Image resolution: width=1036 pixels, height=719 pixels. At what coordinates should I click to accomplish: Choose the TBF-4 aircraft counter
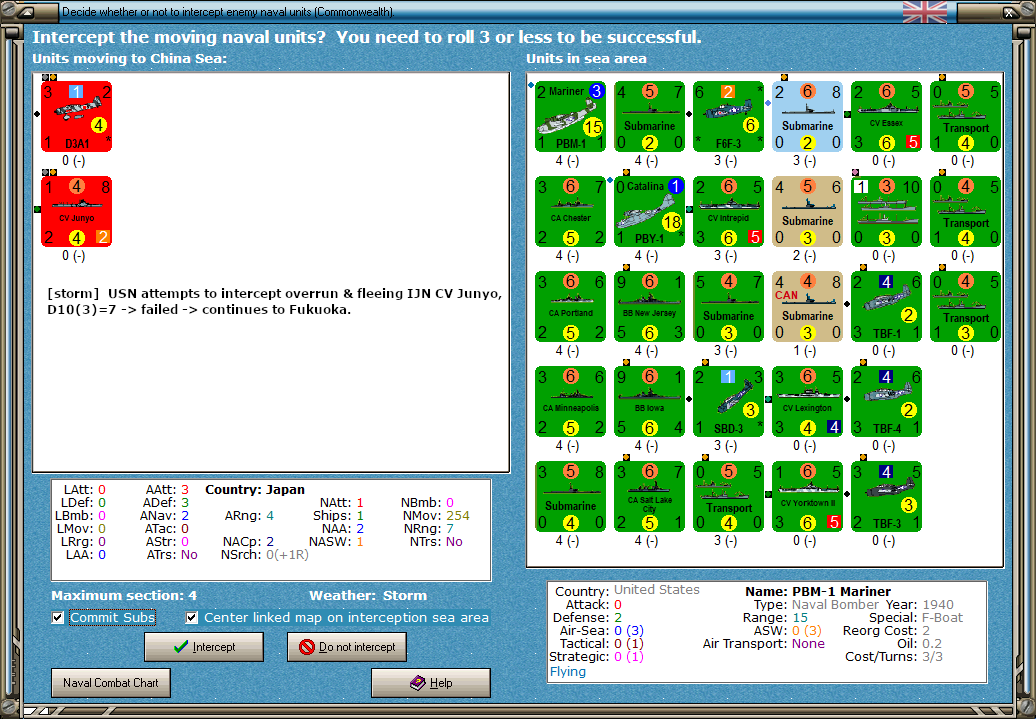(x=887, y=402)
